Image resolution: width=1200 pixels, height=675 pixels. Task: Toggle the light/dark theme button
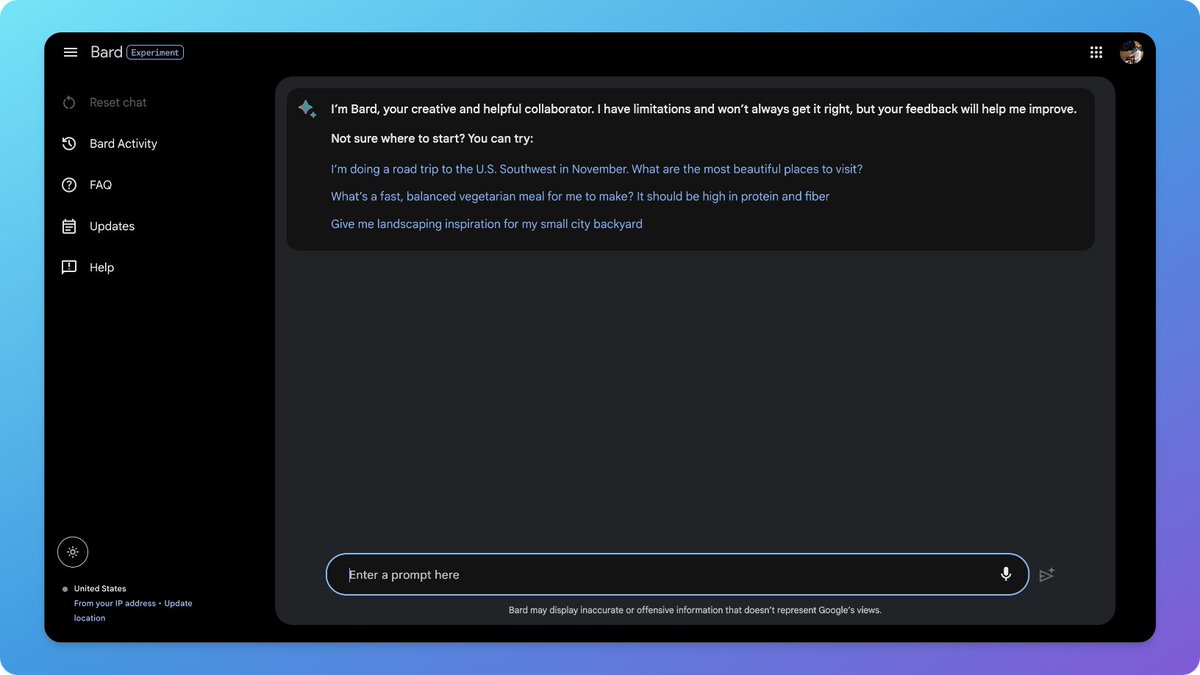(x=73, y=552)
